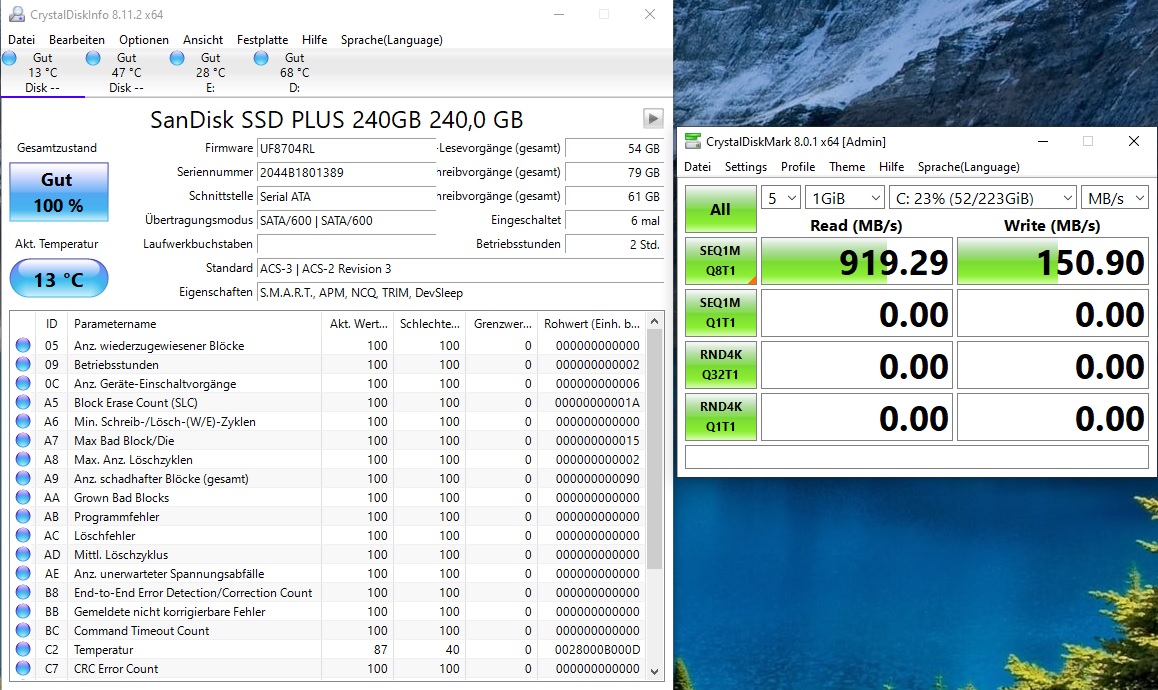Click the SEQ1M Q8T1 read result 919.29
1158x690 pixels.
[856, 262]
